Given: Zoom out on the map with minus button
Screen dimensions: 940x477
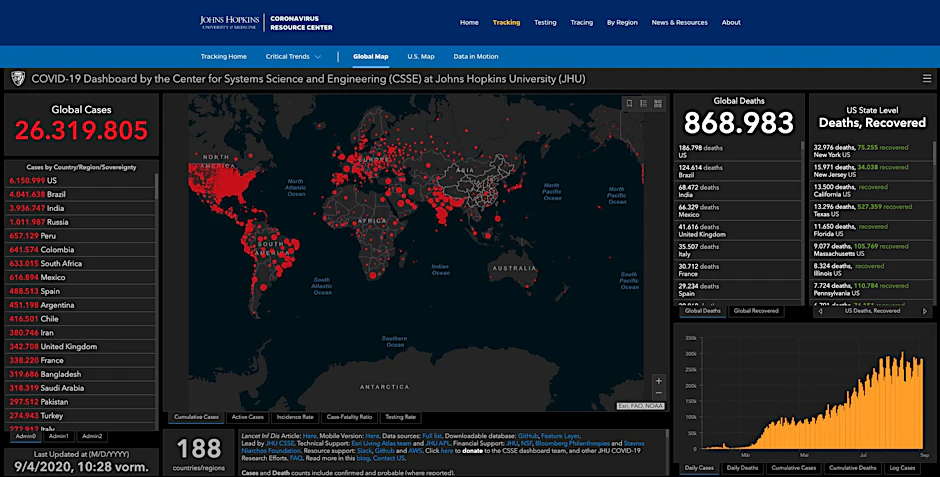Looking at the screenshot, I should pyautogui.click(x=658, y=393).
